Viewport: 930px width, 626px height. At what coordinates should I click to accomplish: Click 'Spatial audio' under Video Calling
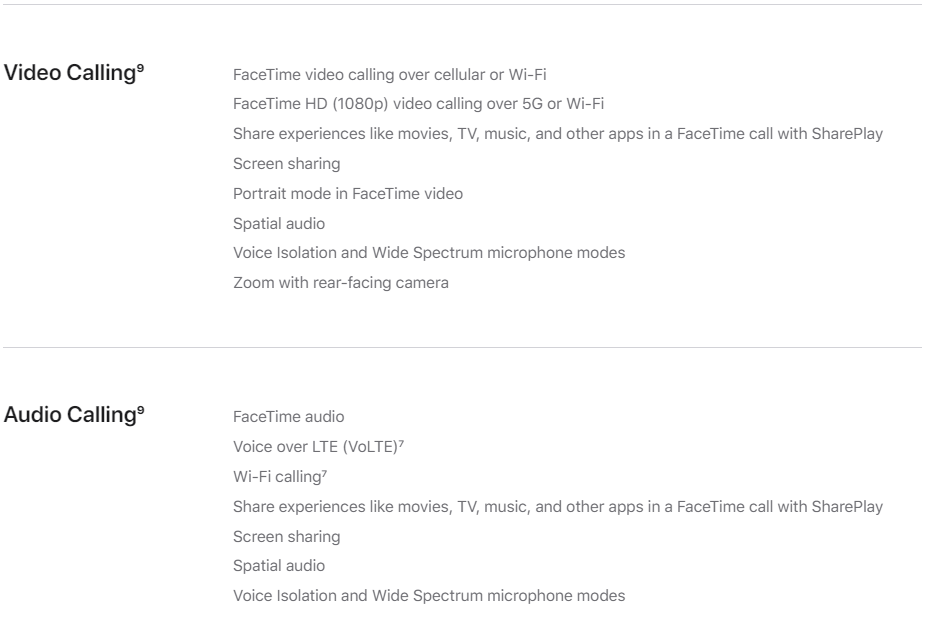(x=279, y=224)
